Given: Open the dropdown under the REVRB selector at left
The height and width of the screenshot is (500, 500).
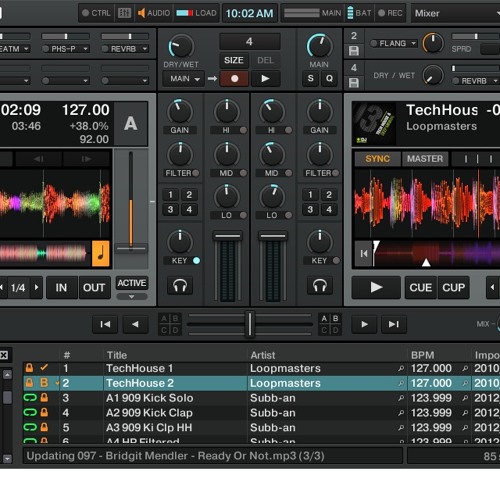Looking at the screenshot, I should pyautogui.click(x=145, y=81).
